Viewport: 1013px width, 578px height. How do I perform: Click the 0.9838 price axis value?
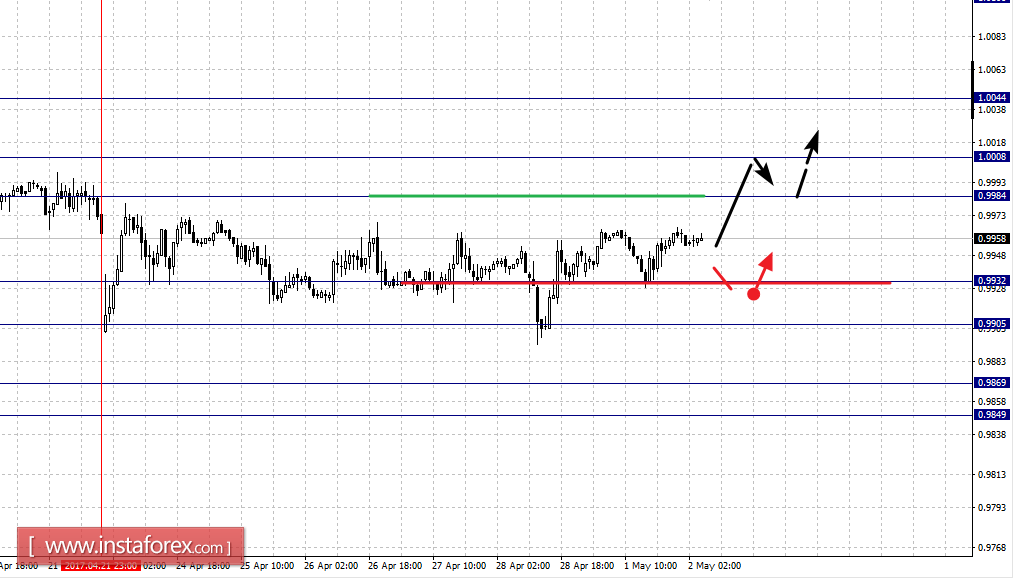coord(992,434)
